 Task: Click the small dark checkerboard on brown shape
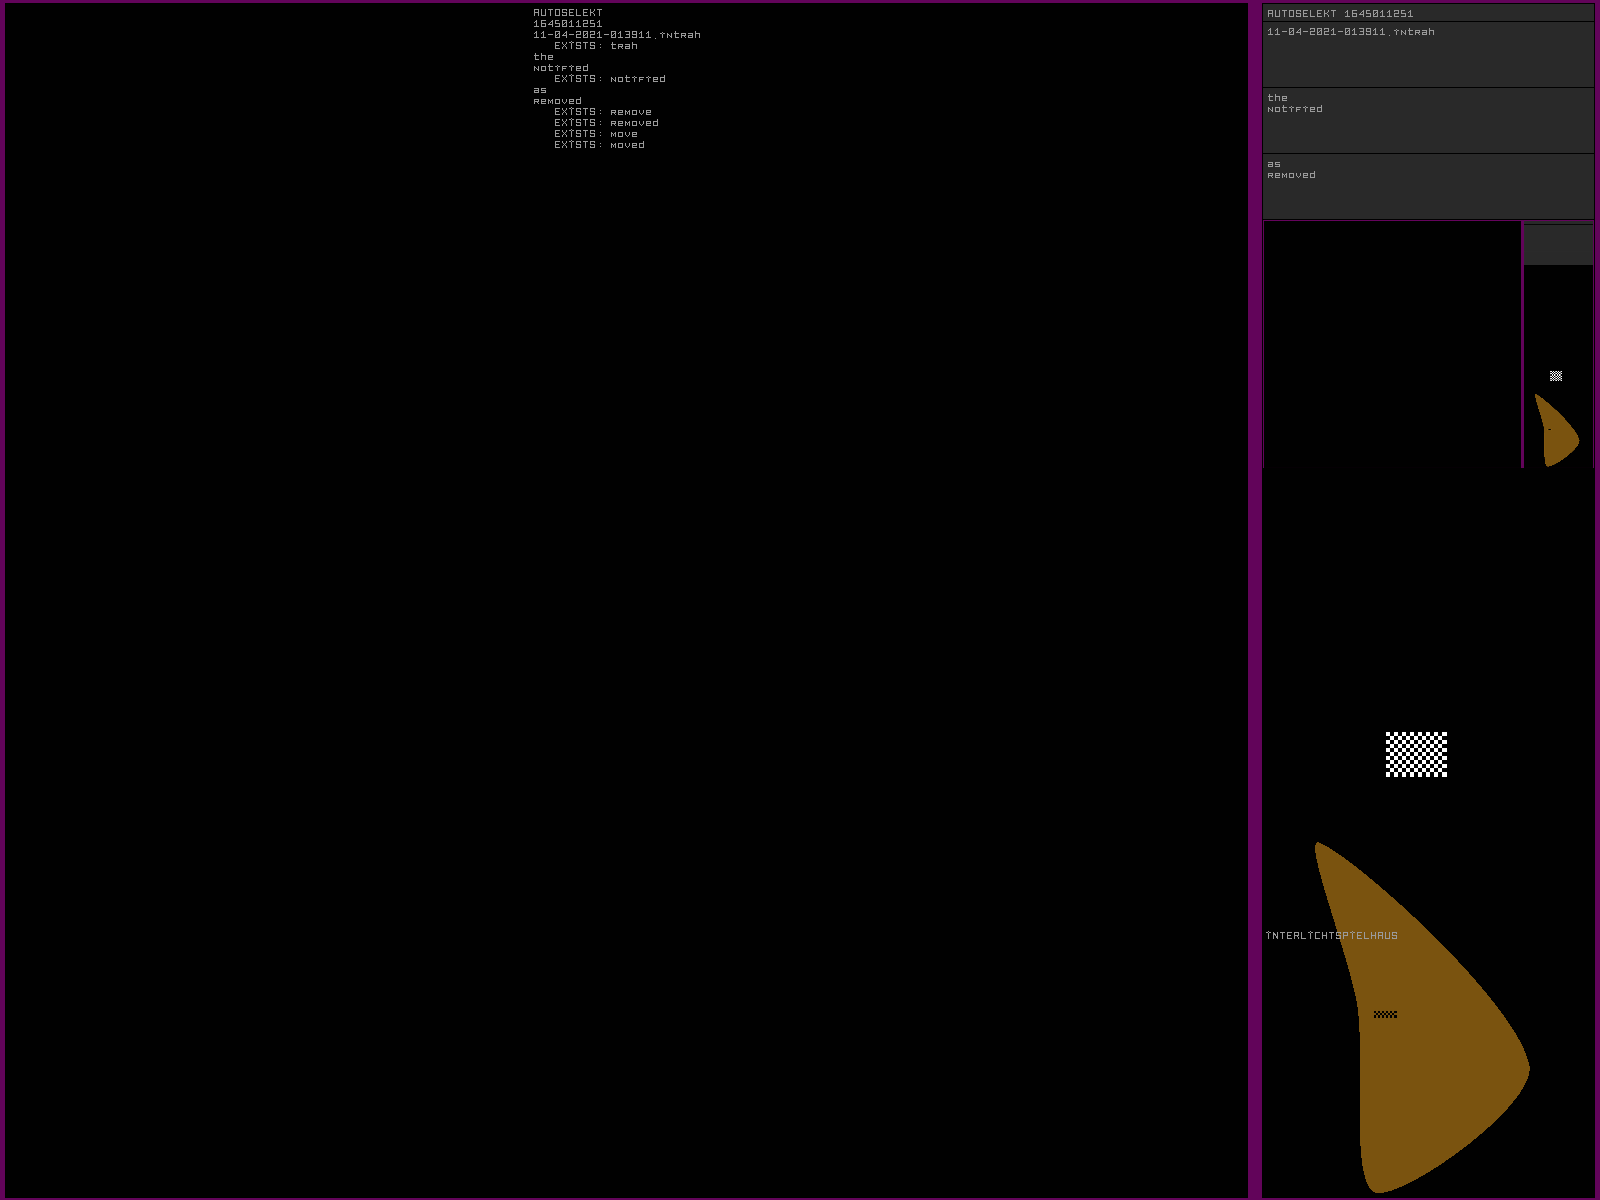click(x=1385, y=1014)
